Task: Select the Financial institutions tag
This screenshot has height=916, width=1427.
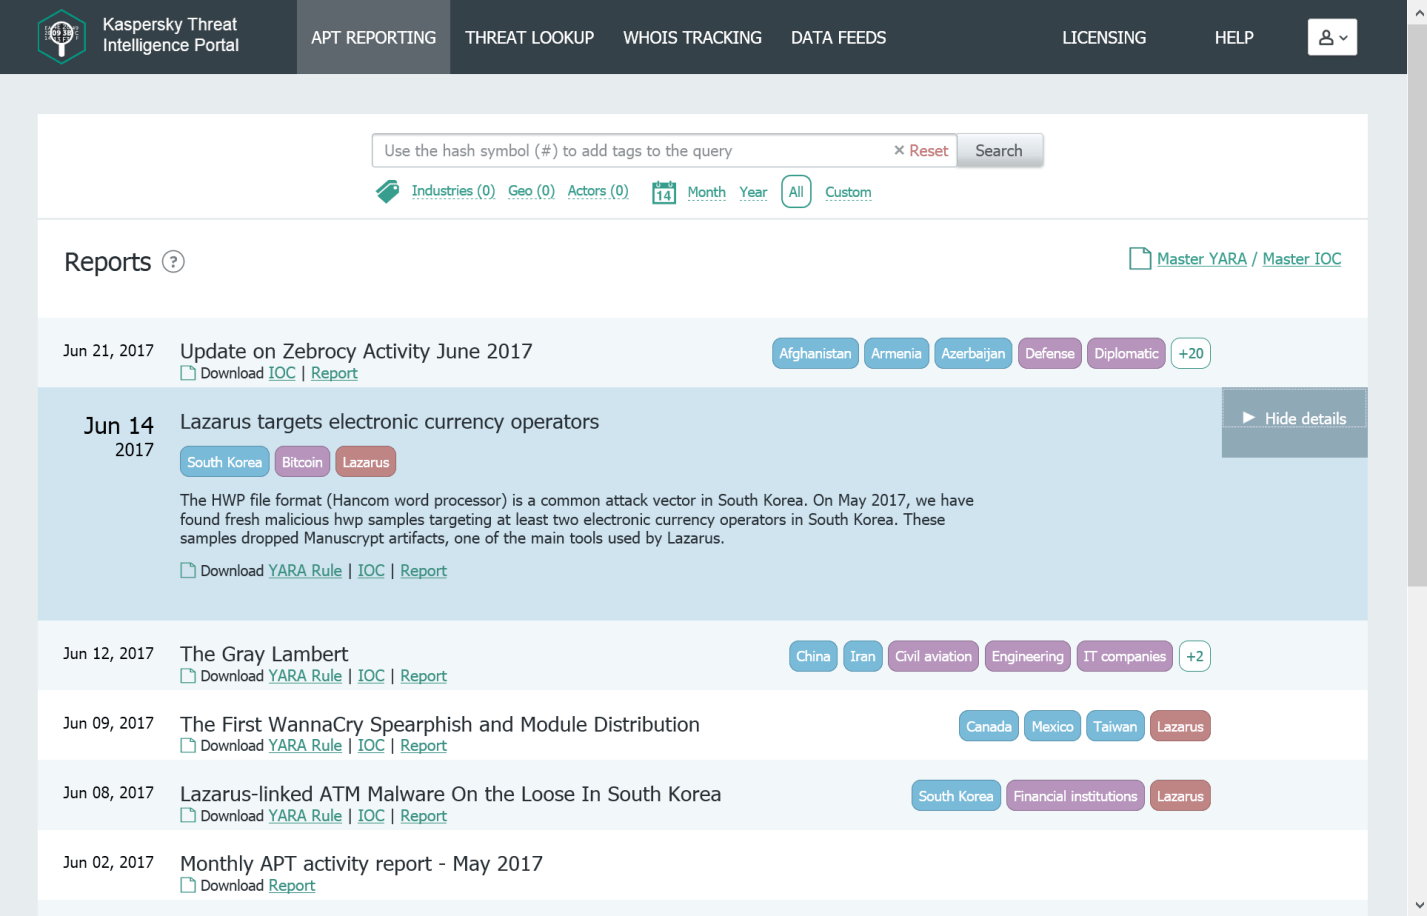Action: coord(1075,796)
